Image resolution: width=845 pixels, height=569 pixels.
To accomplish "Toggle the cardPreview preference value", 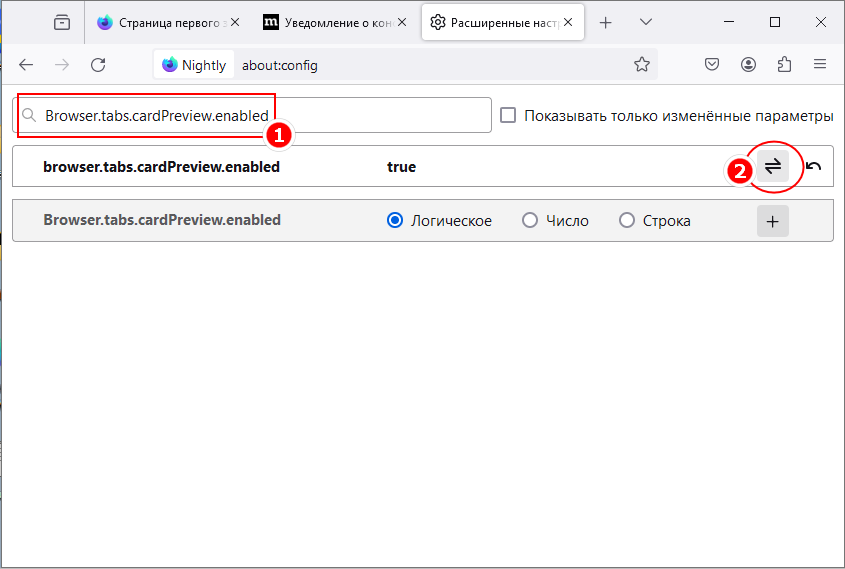I will click(773, 167).
